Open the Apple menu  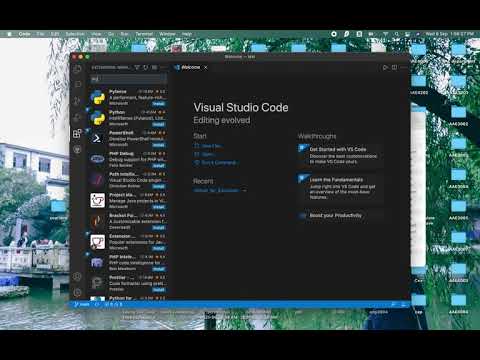[x=9, y=34]
